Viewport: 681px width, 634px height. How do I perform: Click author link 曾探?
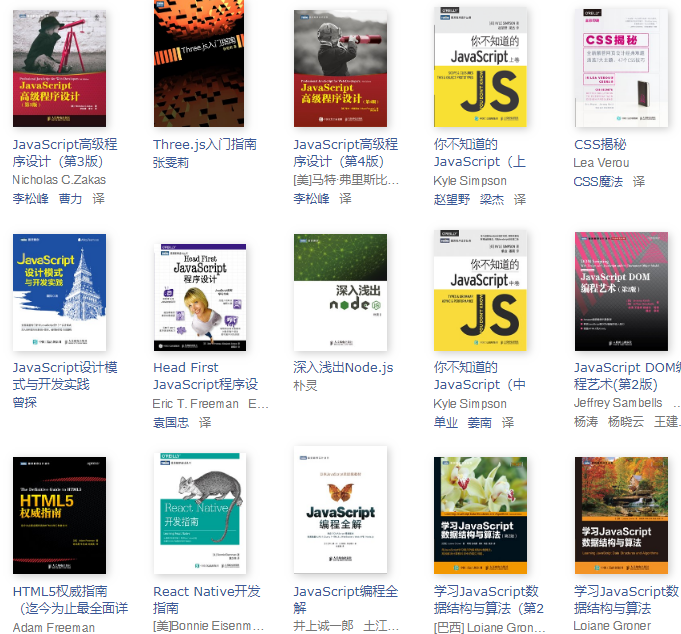[x=24, y=402]
